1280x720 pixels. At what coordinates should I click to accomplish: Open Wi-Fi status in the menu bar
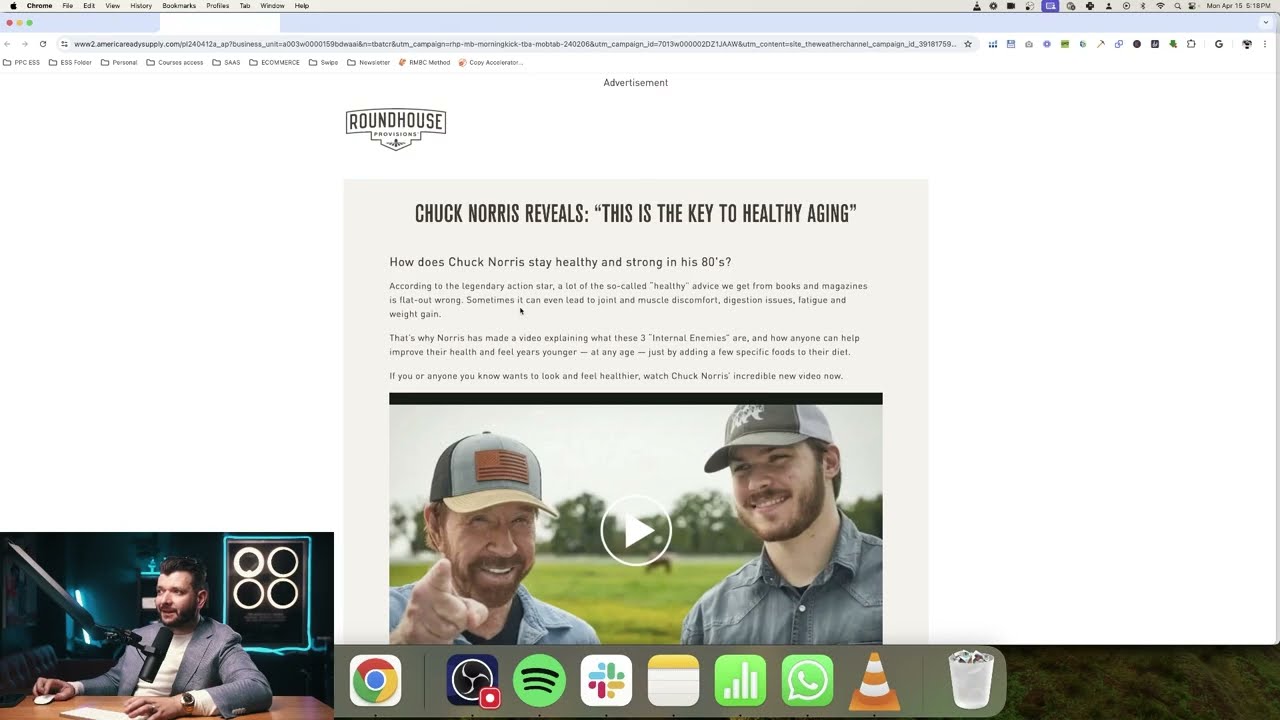tap(1160, 6)
